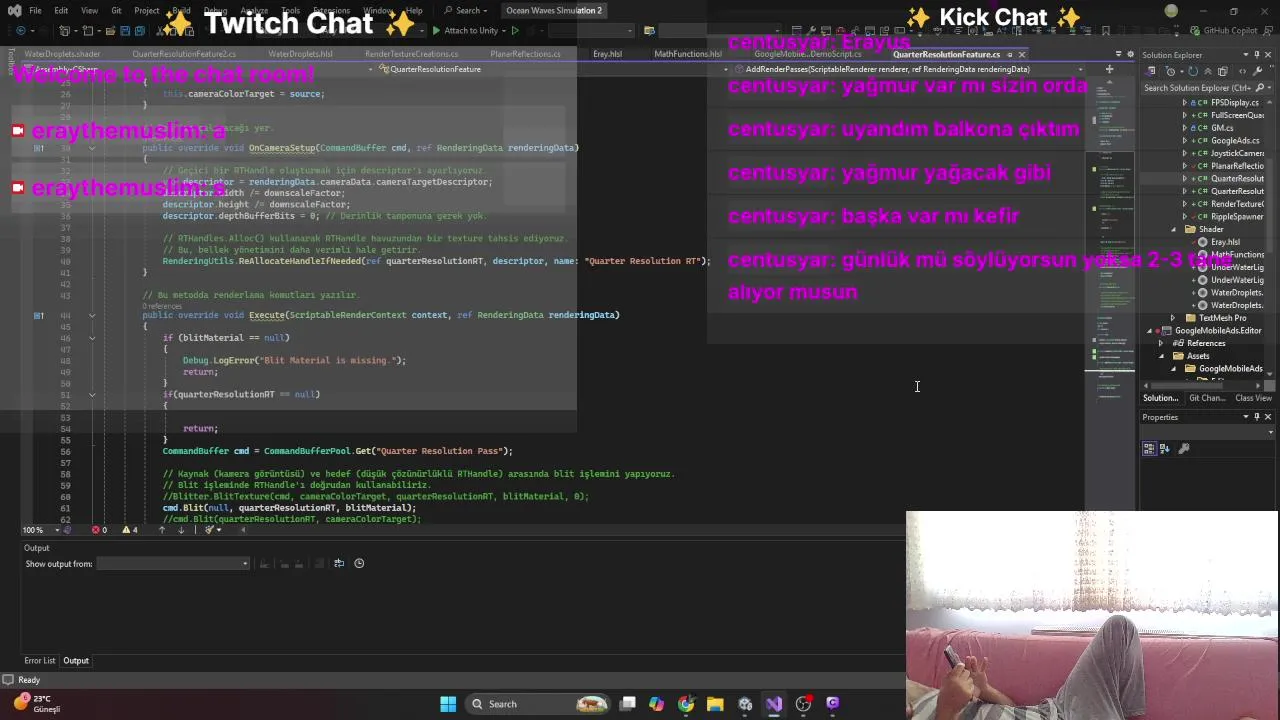
Task: Collapse the GoogleMobileAds.Editor project node
Action: tap(1149, 331)
